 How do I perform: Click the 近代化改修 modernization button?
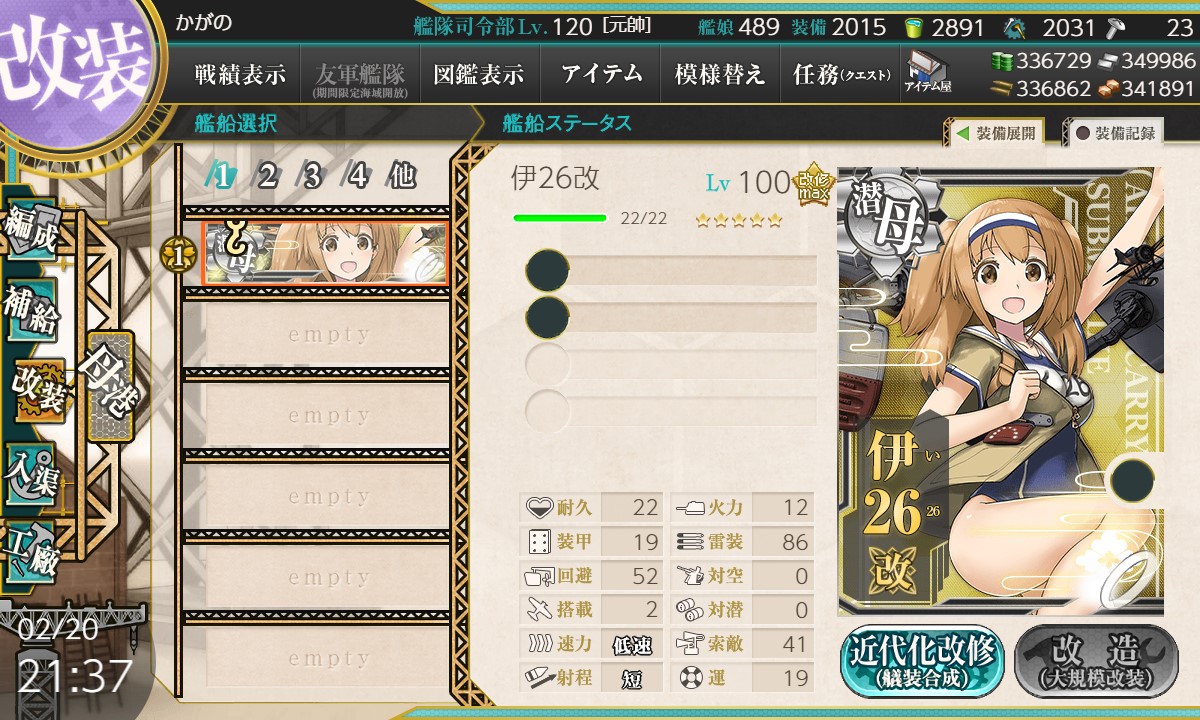pyautogui.click(x=922, y=661)
